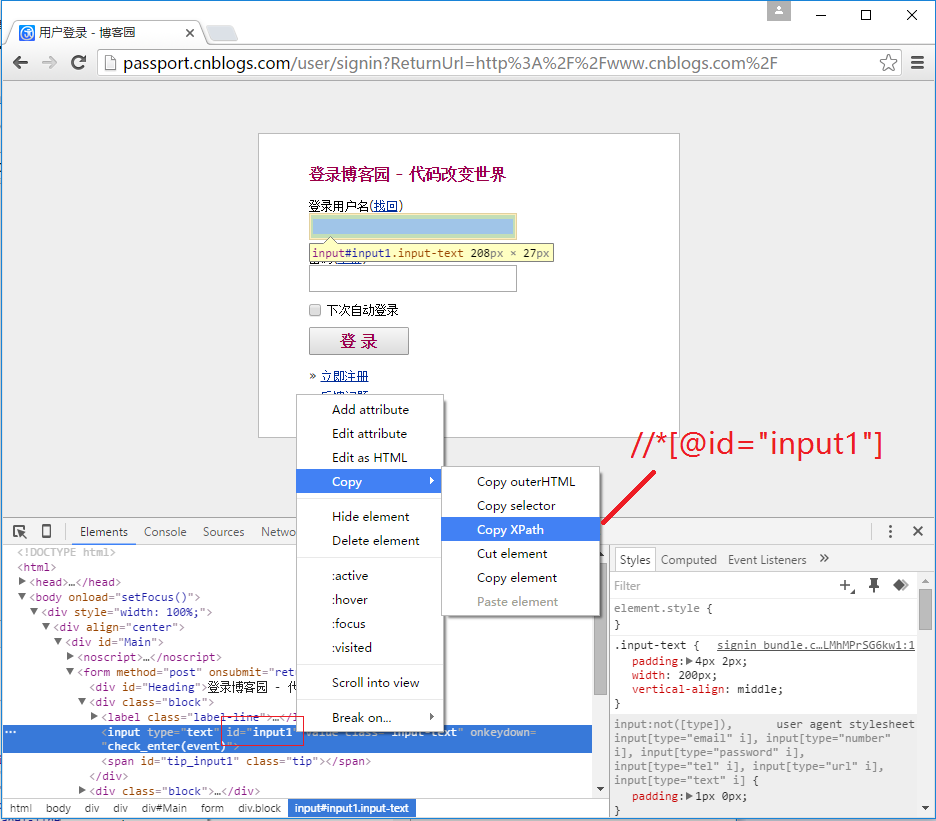Image resolution: width=936 pixels, height=821 pixels.
Task: Click the page info icon in address bar
Action: pos(110,63)
